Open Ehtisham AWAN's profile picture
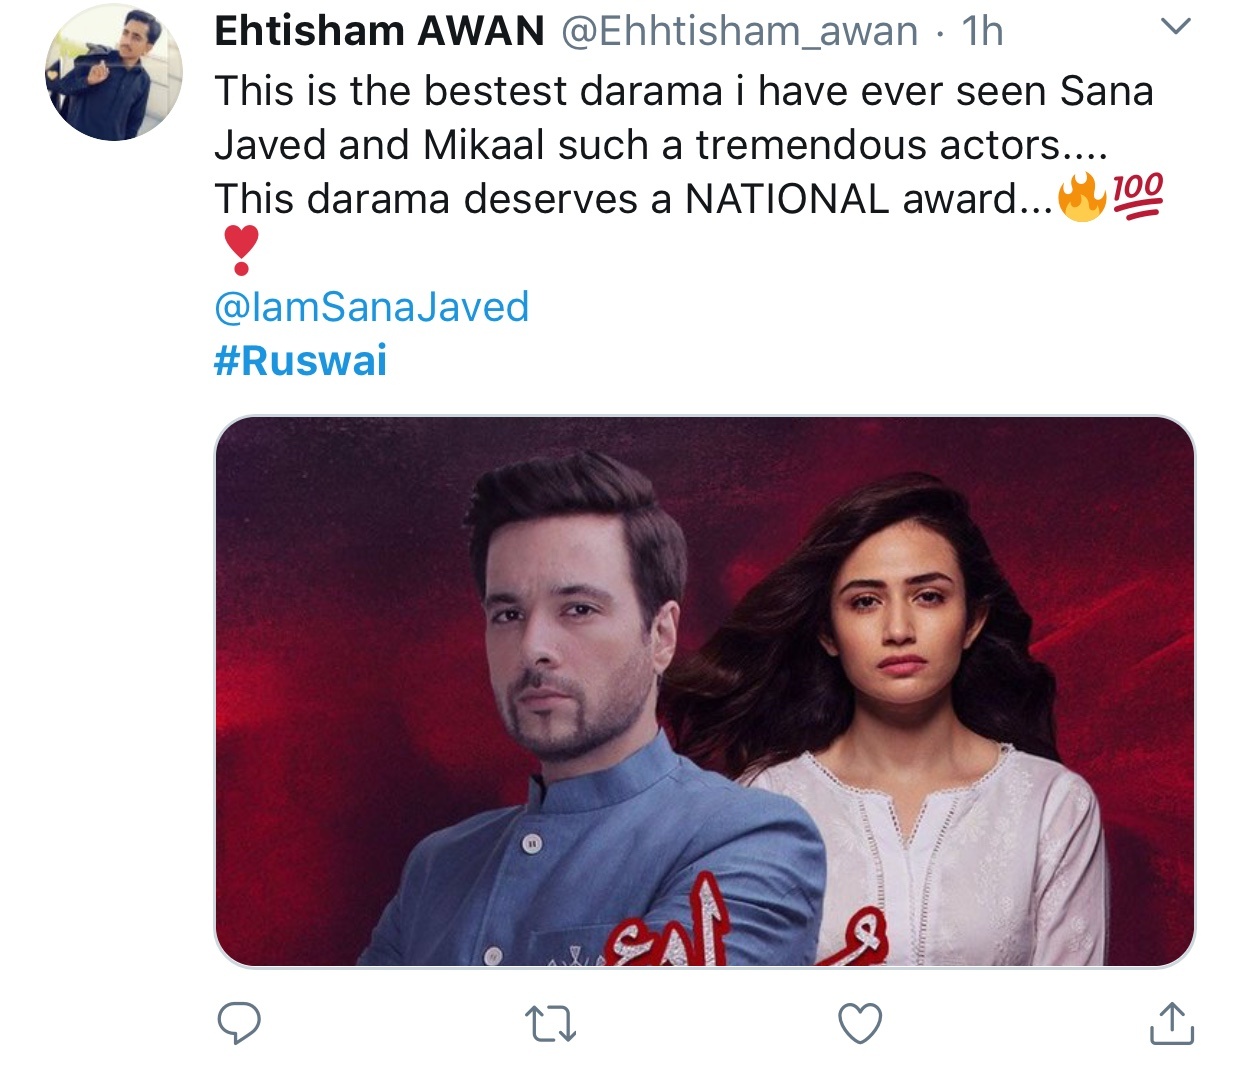Viewport: 1242px width, 1068px height. tap(113, 73)
